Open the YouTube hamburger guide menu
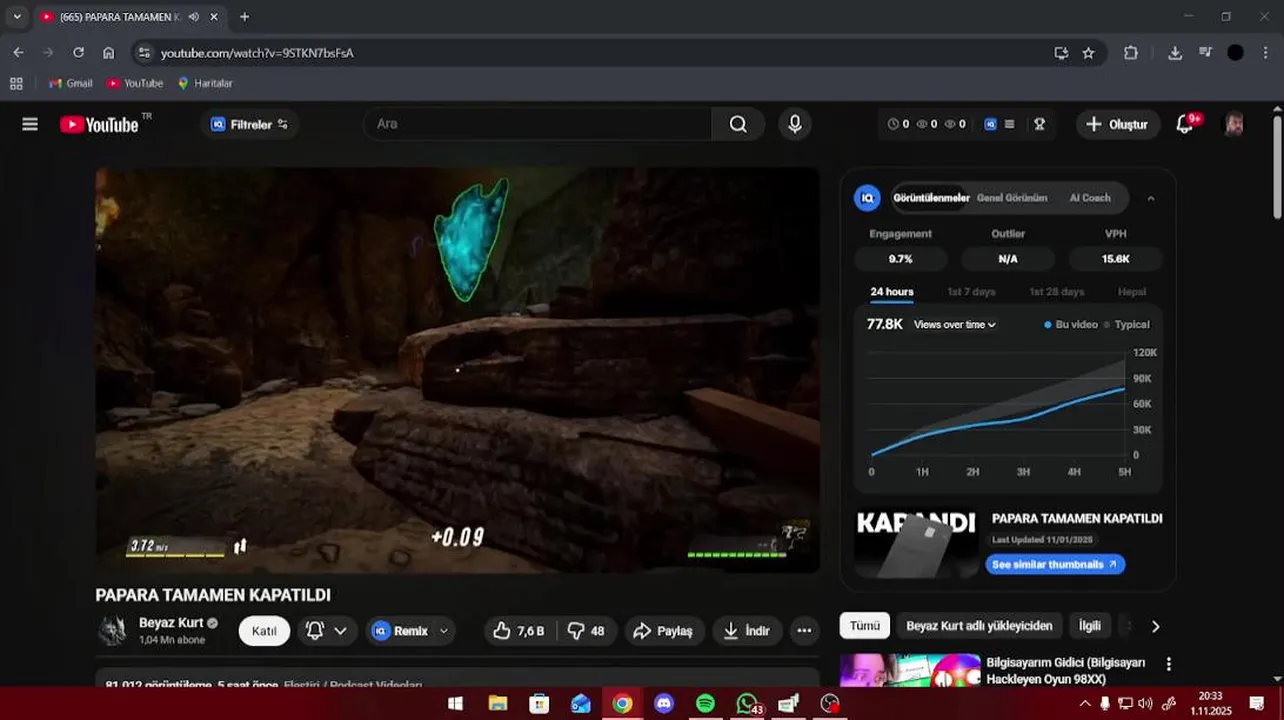 point(30,124)
